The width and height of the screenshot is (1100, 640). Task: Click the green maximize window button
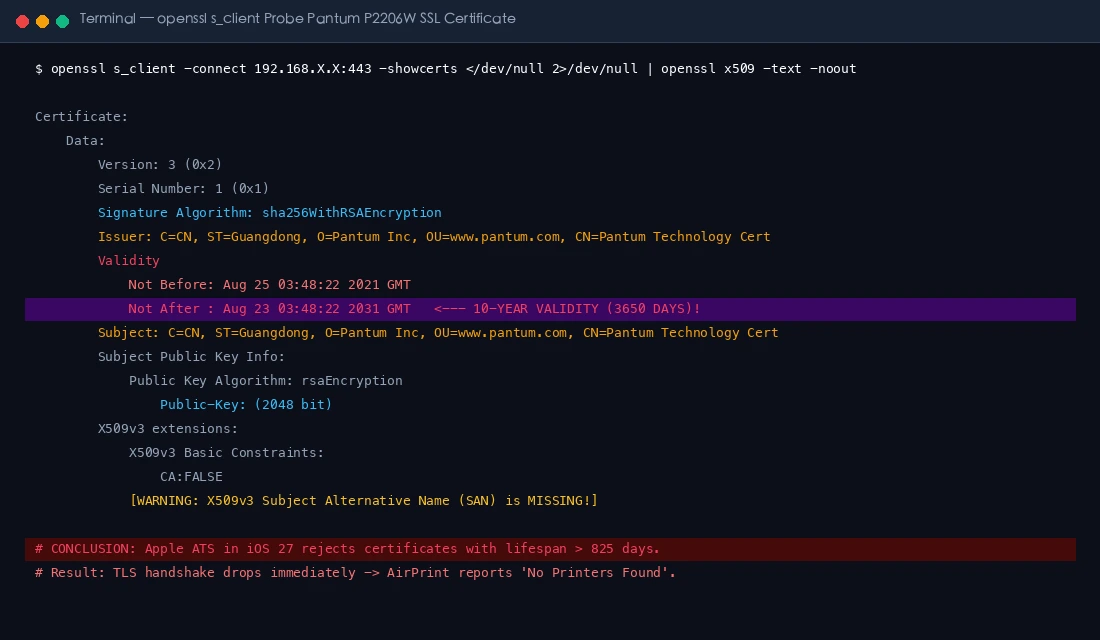pos(62,21)
